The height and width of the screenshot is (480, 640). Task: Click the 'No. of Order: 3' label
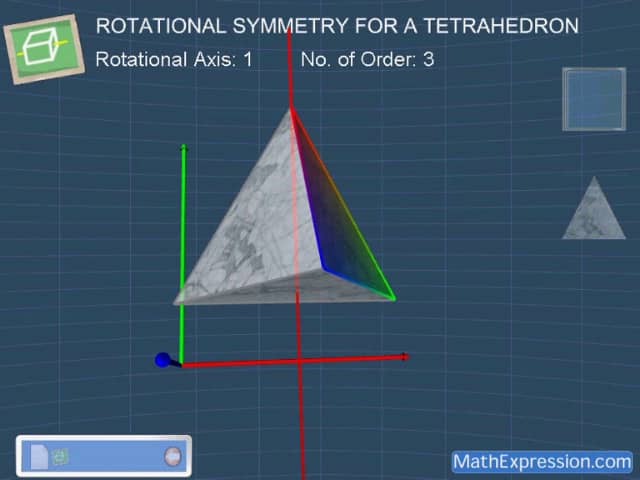pyautogui.click(x=367, y=60)
